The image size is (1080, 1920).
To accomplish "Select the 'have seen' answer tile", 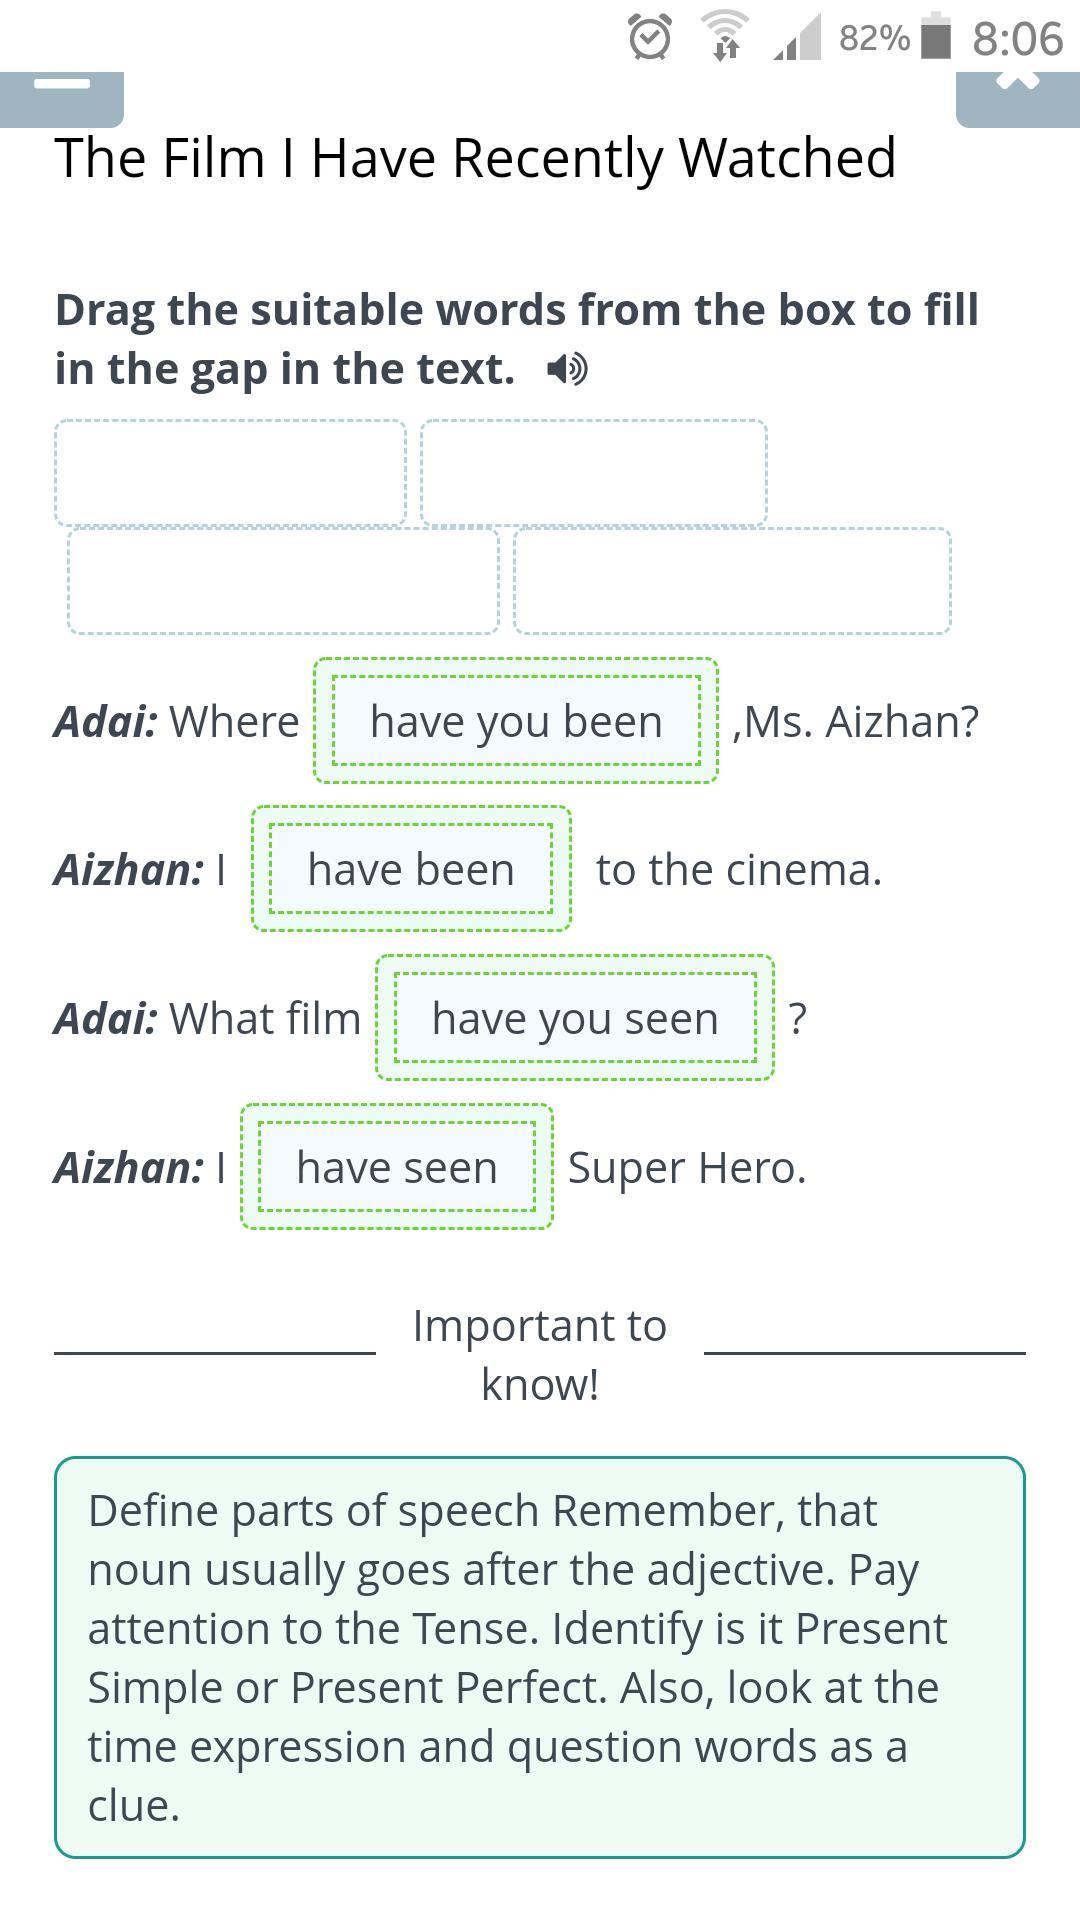I will tap(397, 1167).
